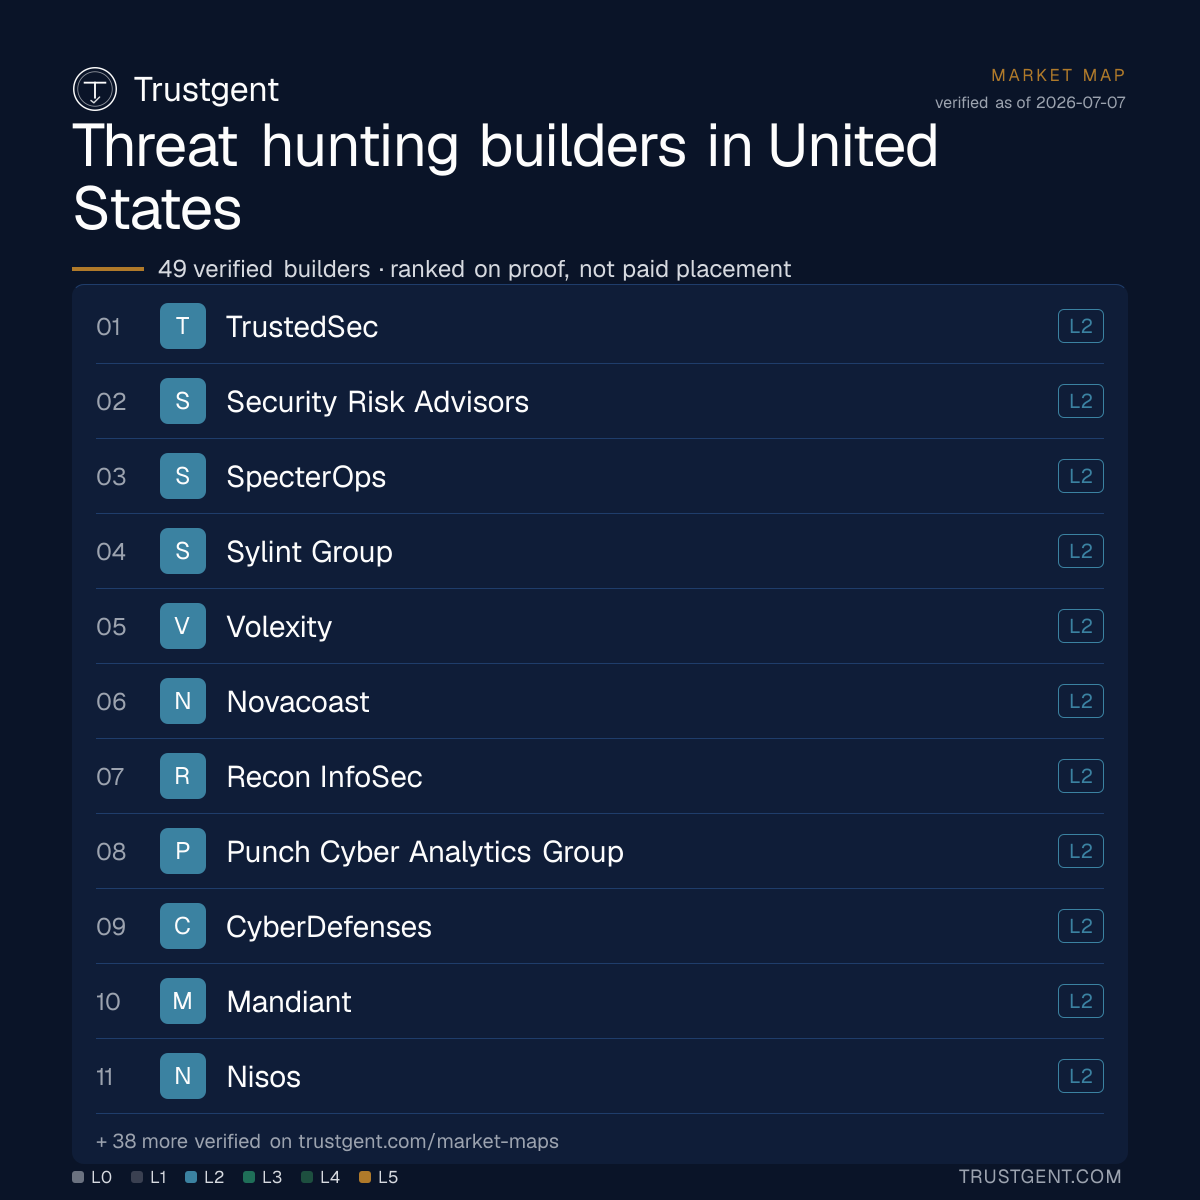Open the Sylint Group listing
Viewport: 1200px width, 1200px height.
[600, 551]
